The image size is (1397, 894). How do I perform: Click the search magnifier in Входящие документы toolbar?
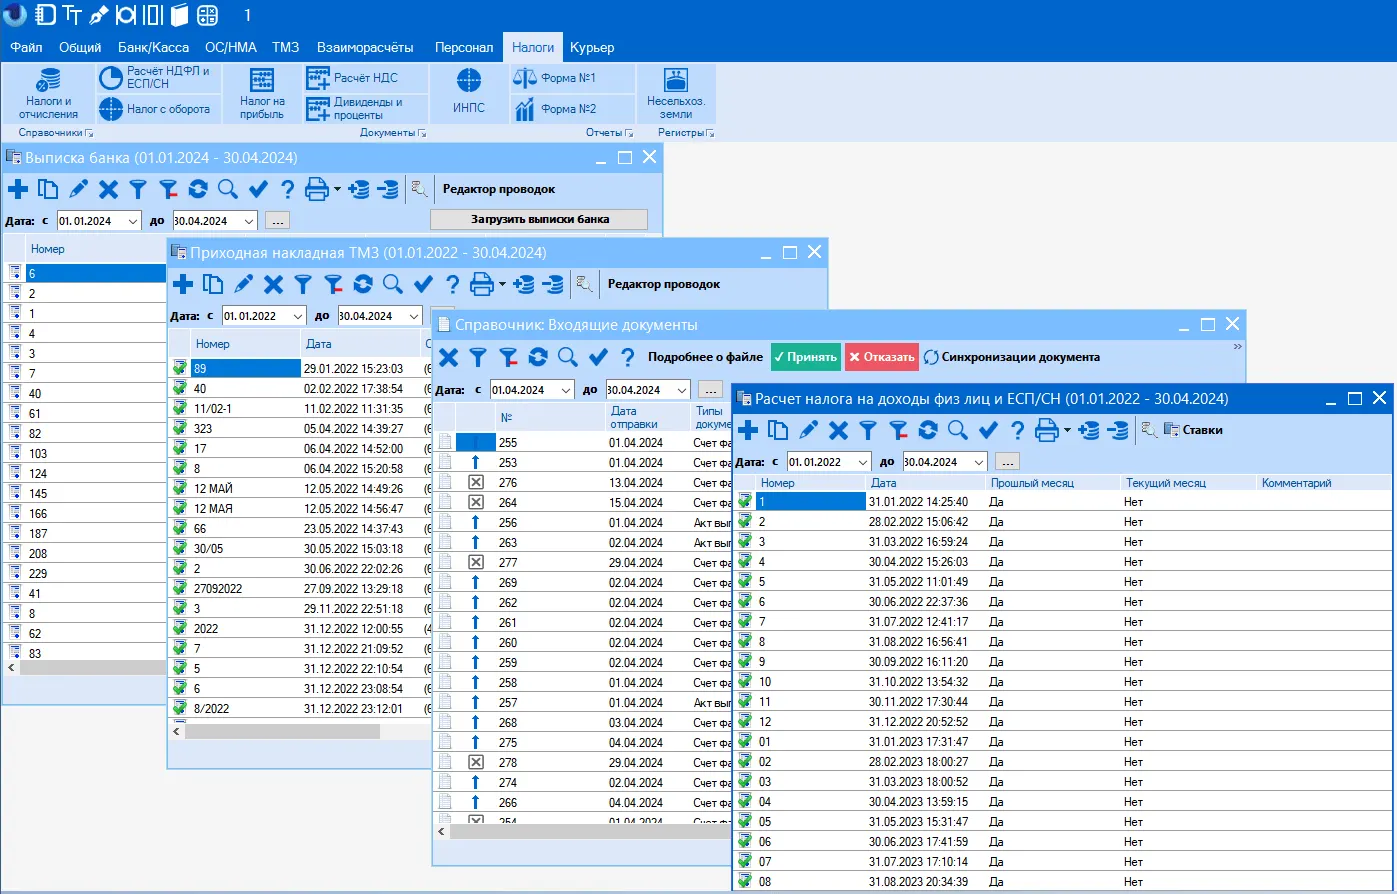tap(568, 357)
